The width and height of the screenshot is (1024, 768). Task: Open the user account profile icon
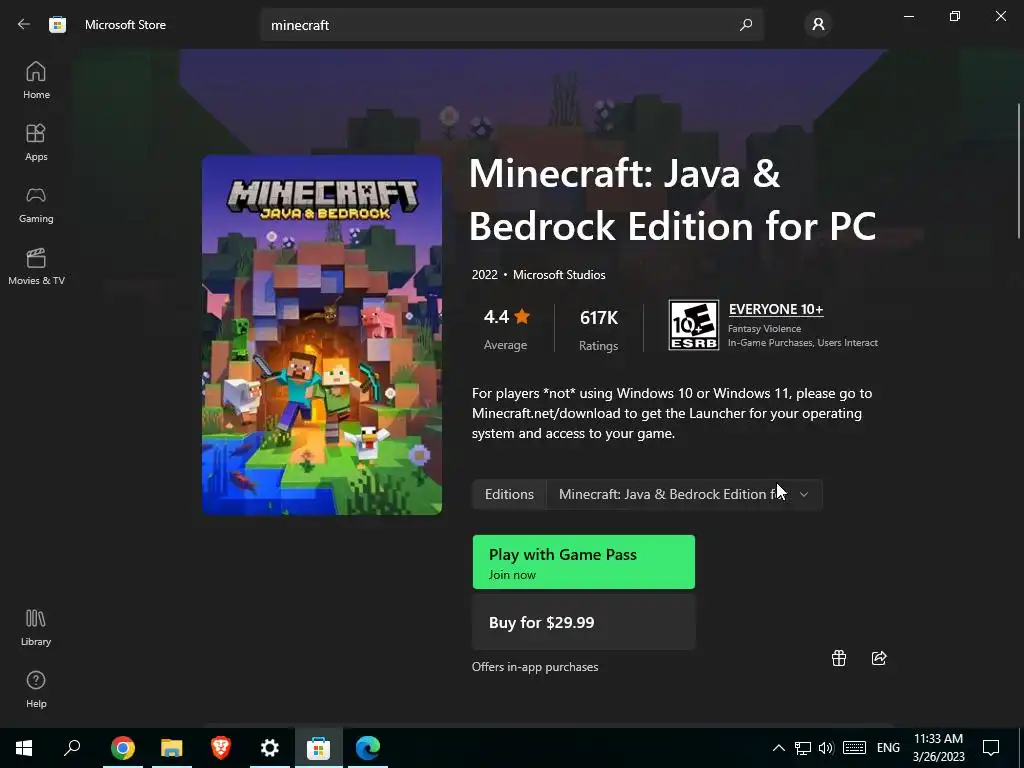tap(818, 25)
